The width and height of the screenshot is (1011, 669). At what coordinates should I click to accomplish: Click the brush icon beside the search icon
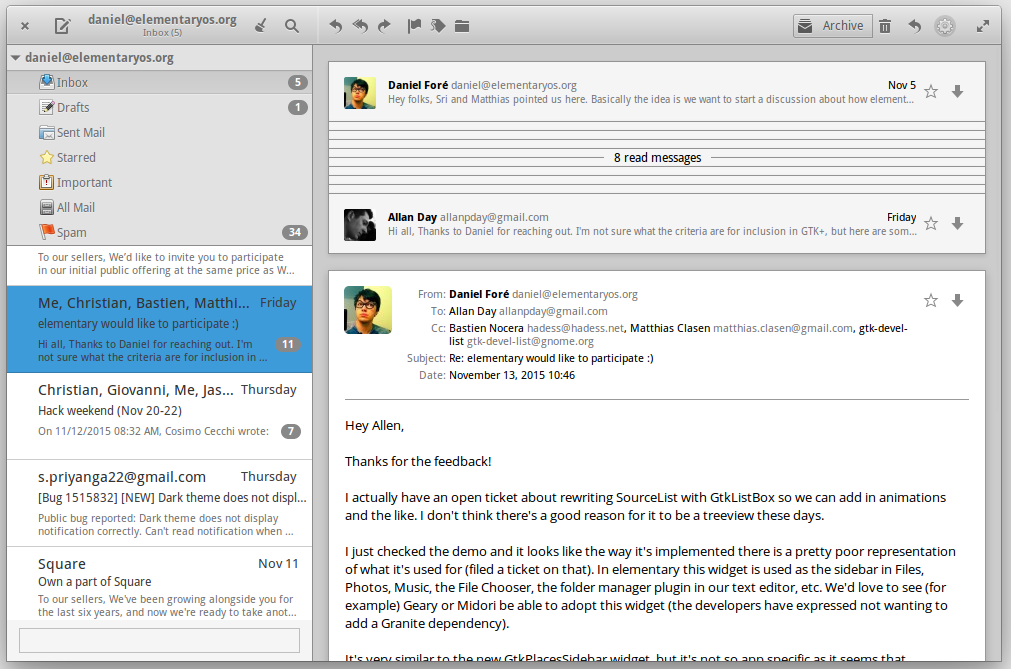tap(261, 26)
